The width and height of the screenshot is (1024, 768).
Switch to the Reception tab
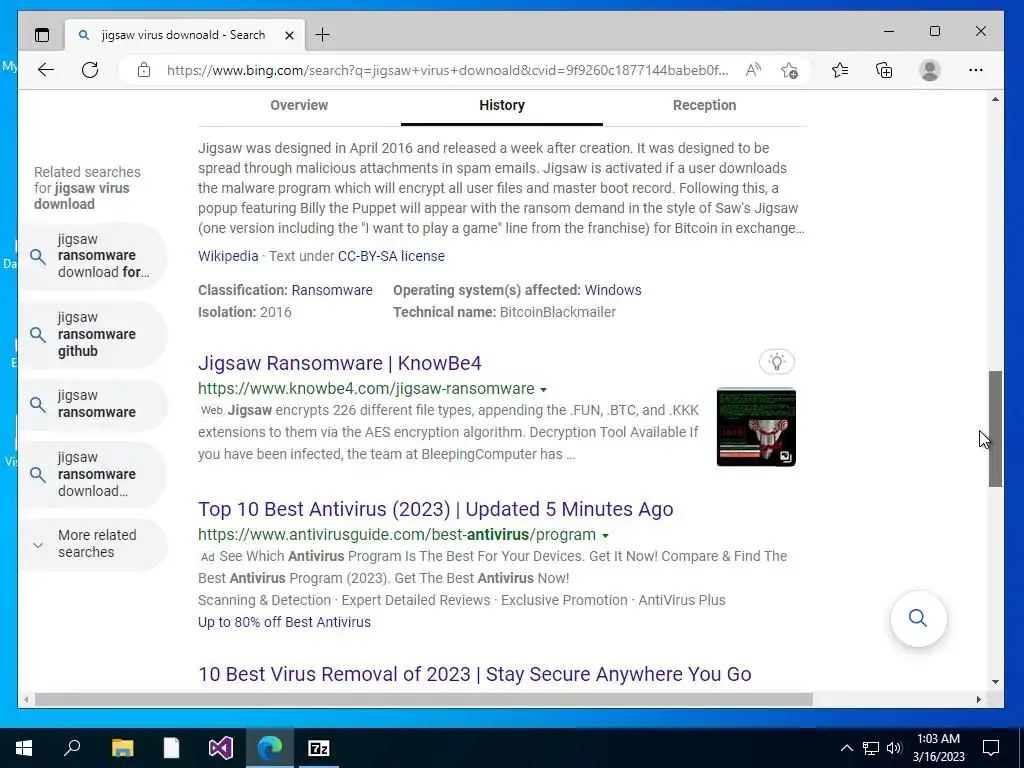[704, 105]
